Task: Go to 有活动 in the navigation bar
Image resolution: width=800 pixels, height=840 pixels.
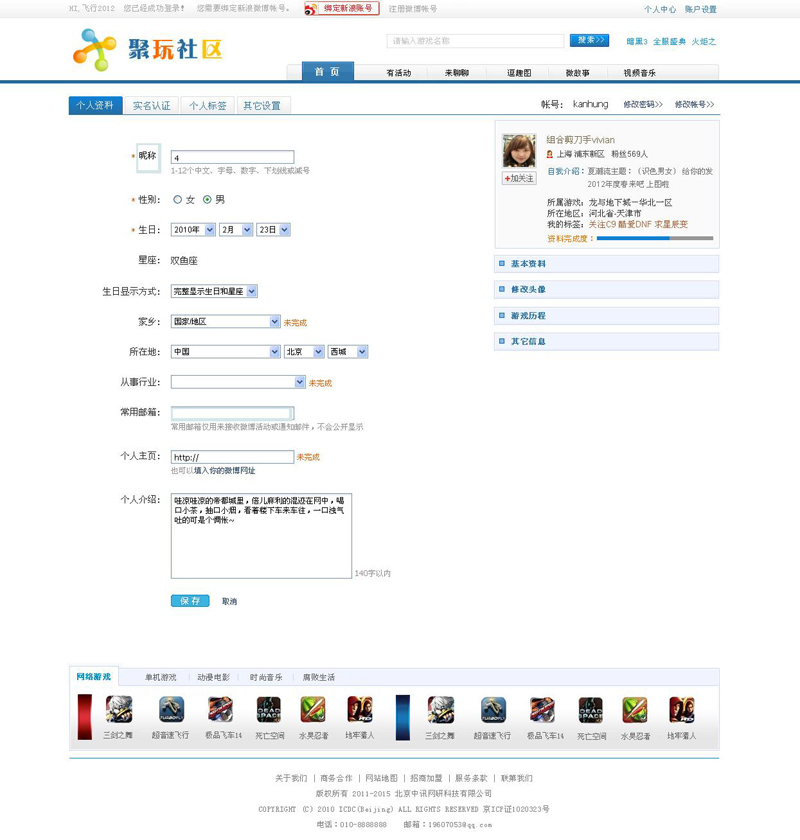Action: pyautogui.click(x=399, y=73)
